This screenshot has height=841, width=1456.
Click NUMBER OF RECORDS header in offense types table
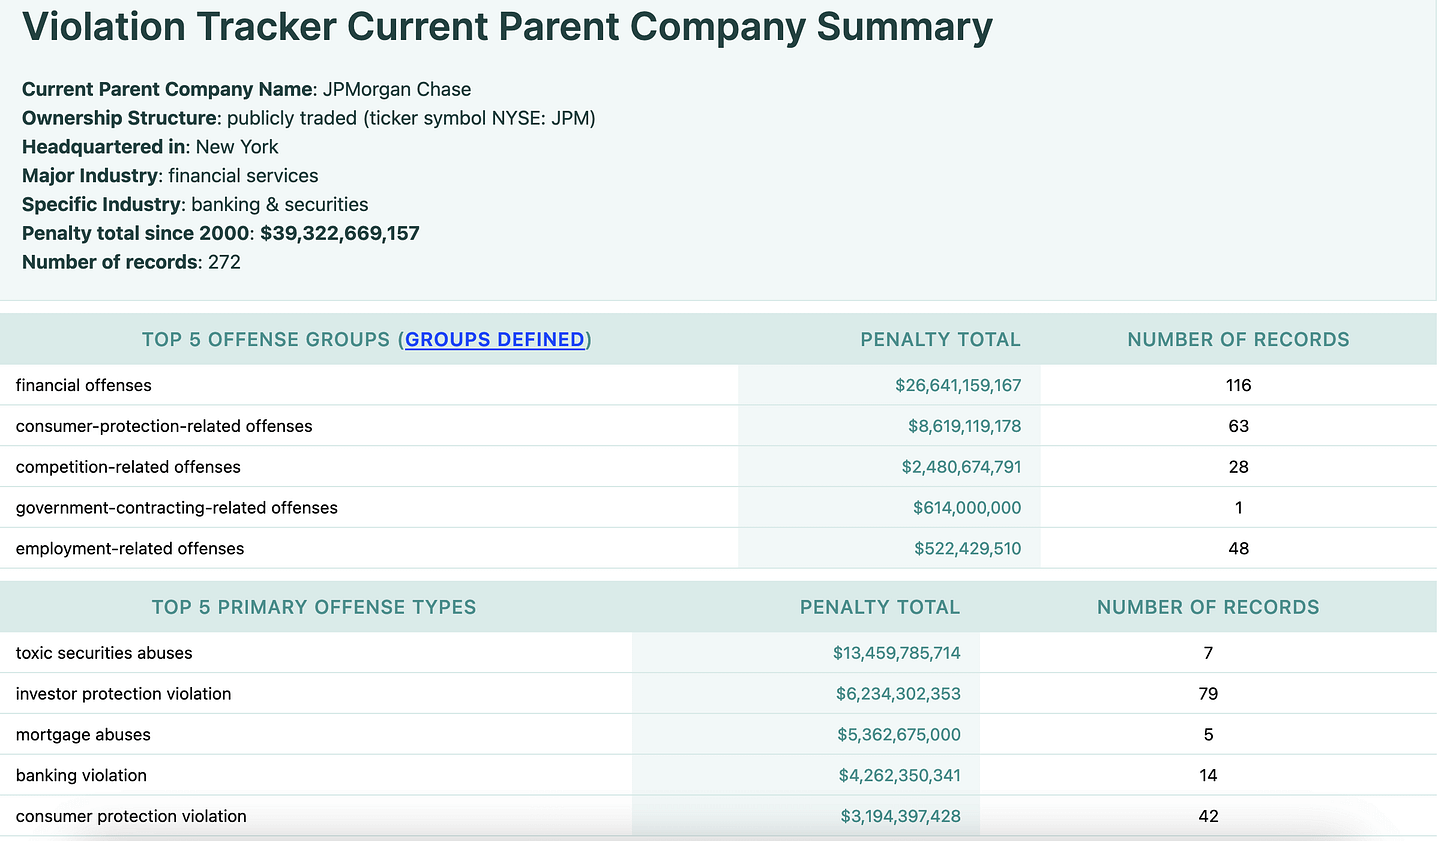tap(1208, 607)
